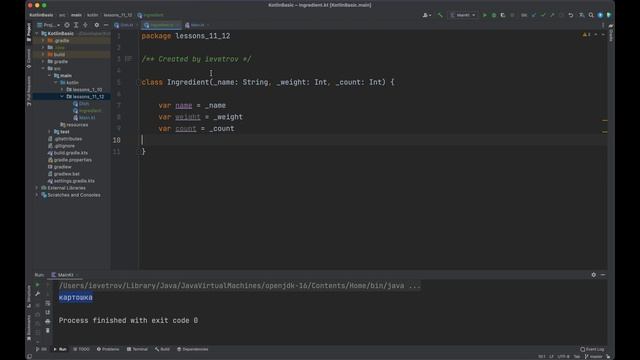Hide Run panel with minus icon
This screenshot has height=360, width=640.
coord(603,275)
